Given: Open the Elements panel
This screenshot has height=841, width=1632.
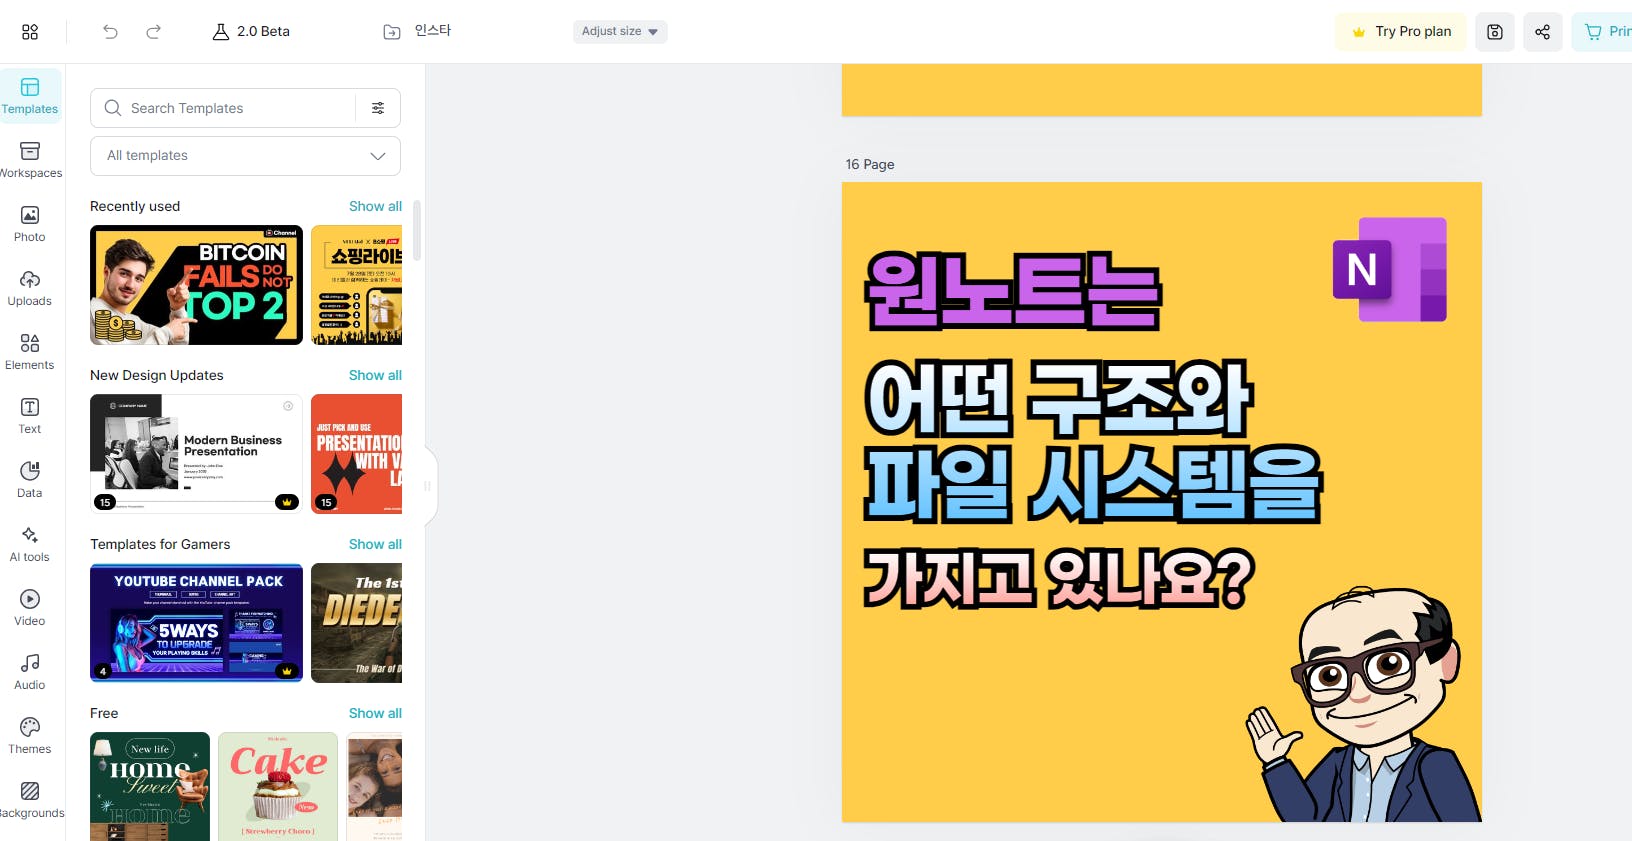Looking at the screenshot, I should [x=30, y=352].
